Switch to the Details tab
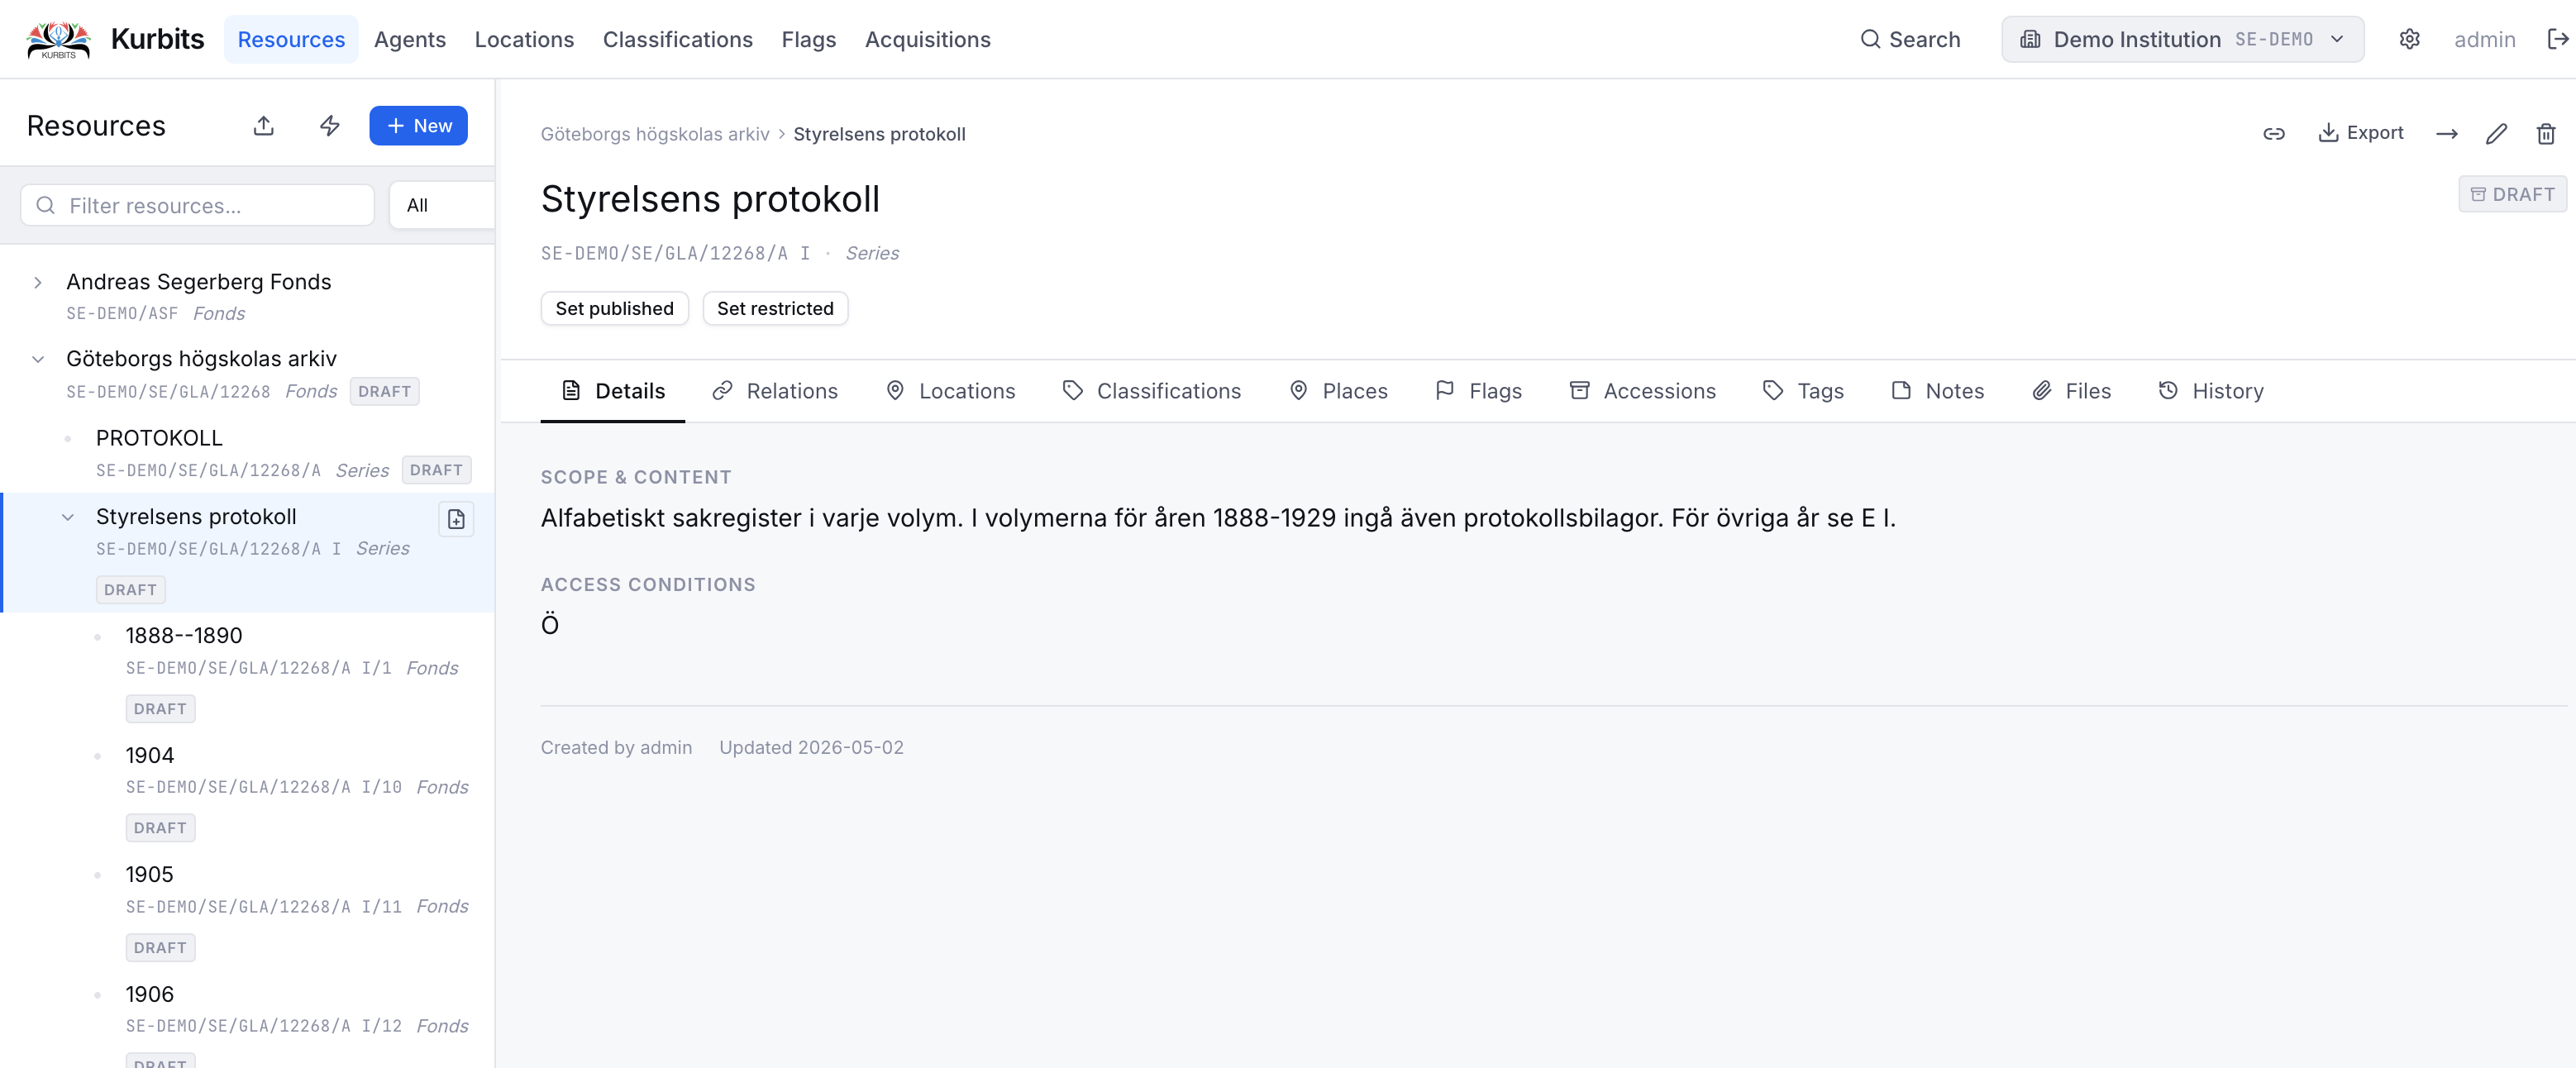 click(x=612, y=391)
